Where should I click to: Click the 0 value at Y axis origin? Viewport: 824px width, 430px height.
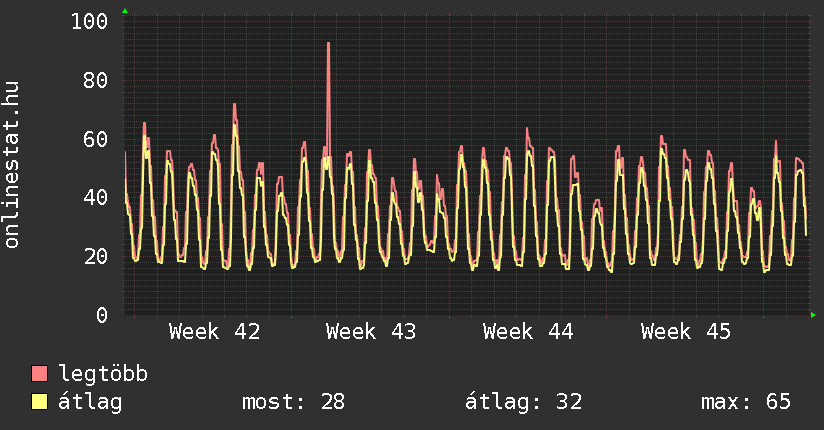point(101,315)
